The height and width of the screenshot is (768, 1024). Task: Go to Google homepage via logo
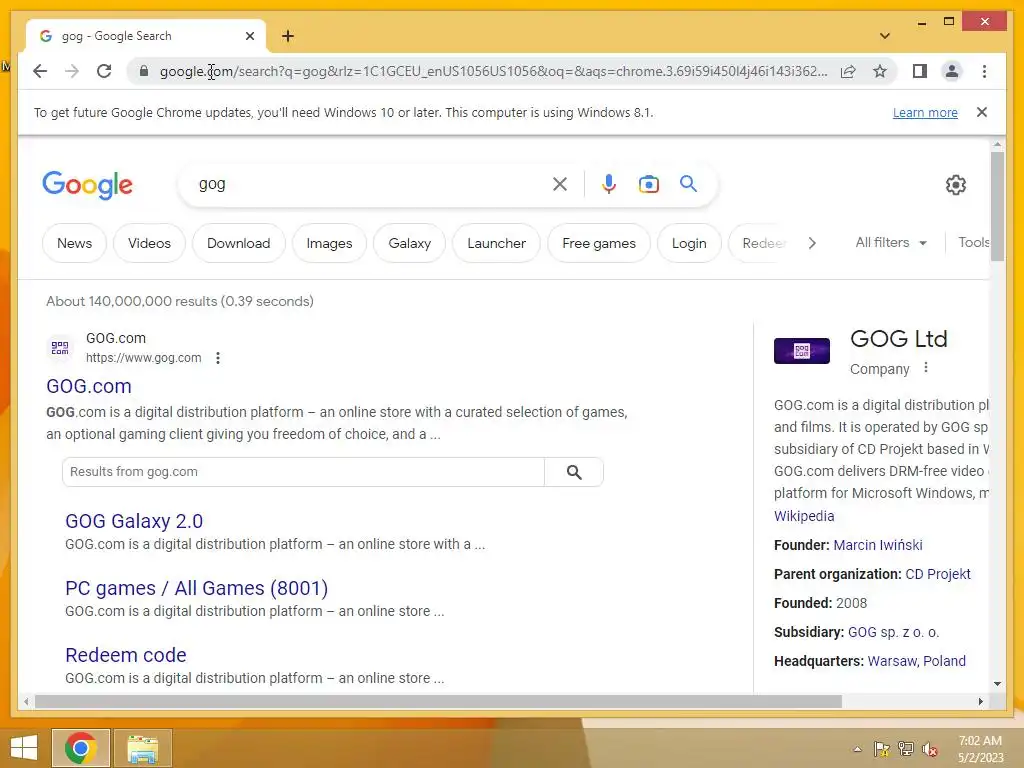[88, 185]
